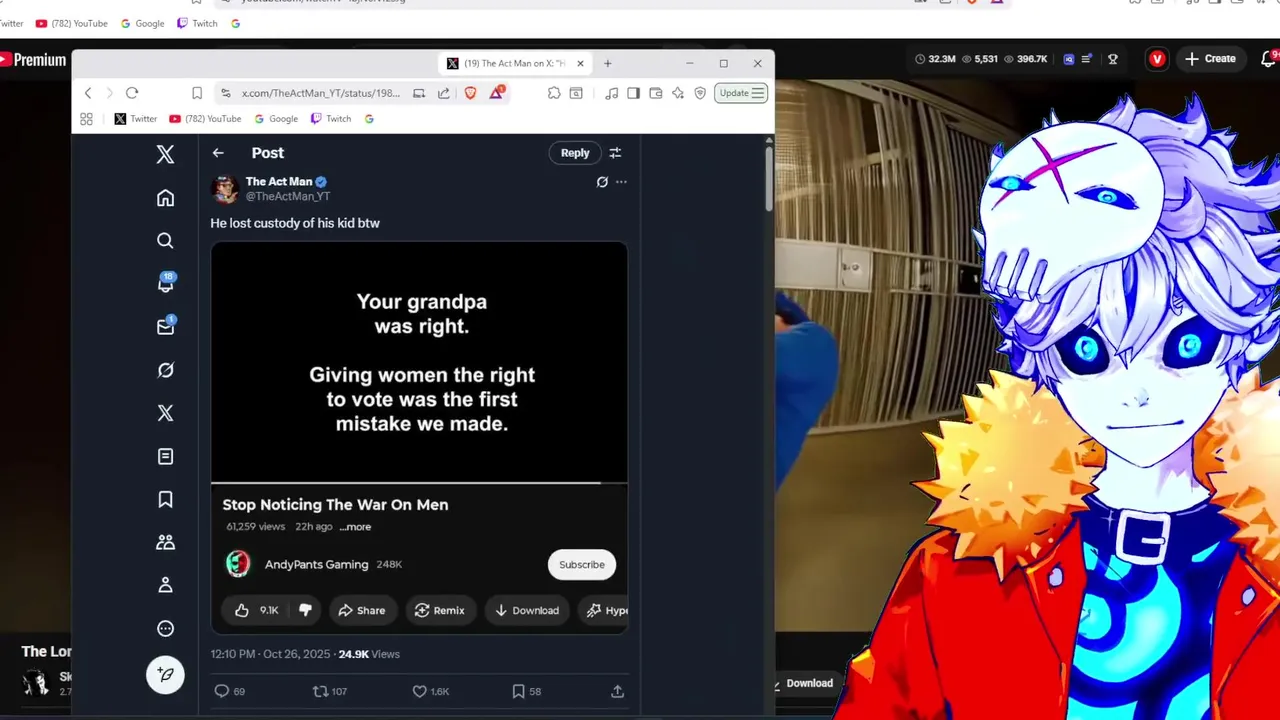Open AndyPants Gaming channel avatar
The width and height of the screenshot is (1280, 720).
point(238,565)
